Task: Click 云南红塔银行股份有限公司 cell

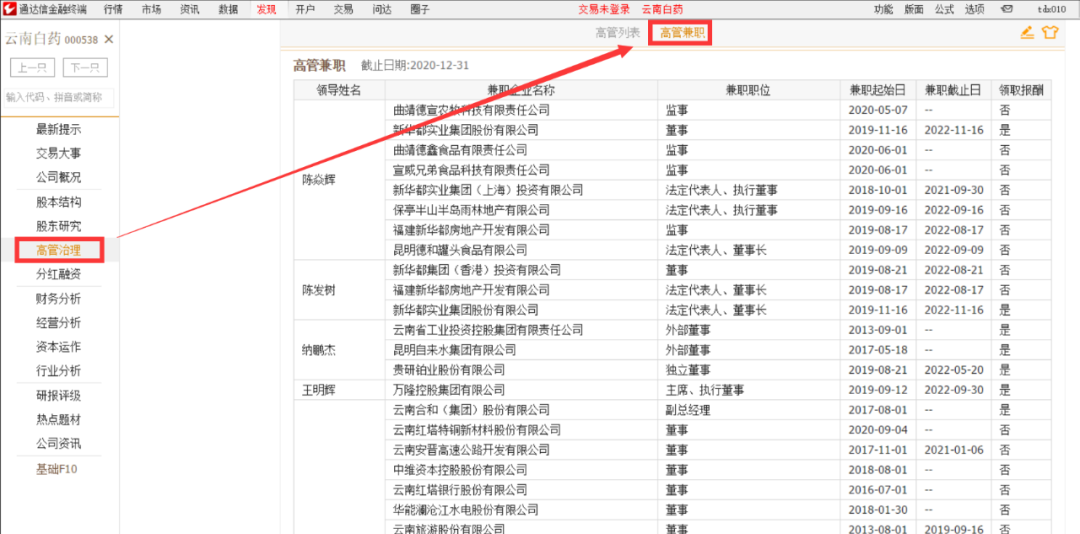Action: coord(521,490)
